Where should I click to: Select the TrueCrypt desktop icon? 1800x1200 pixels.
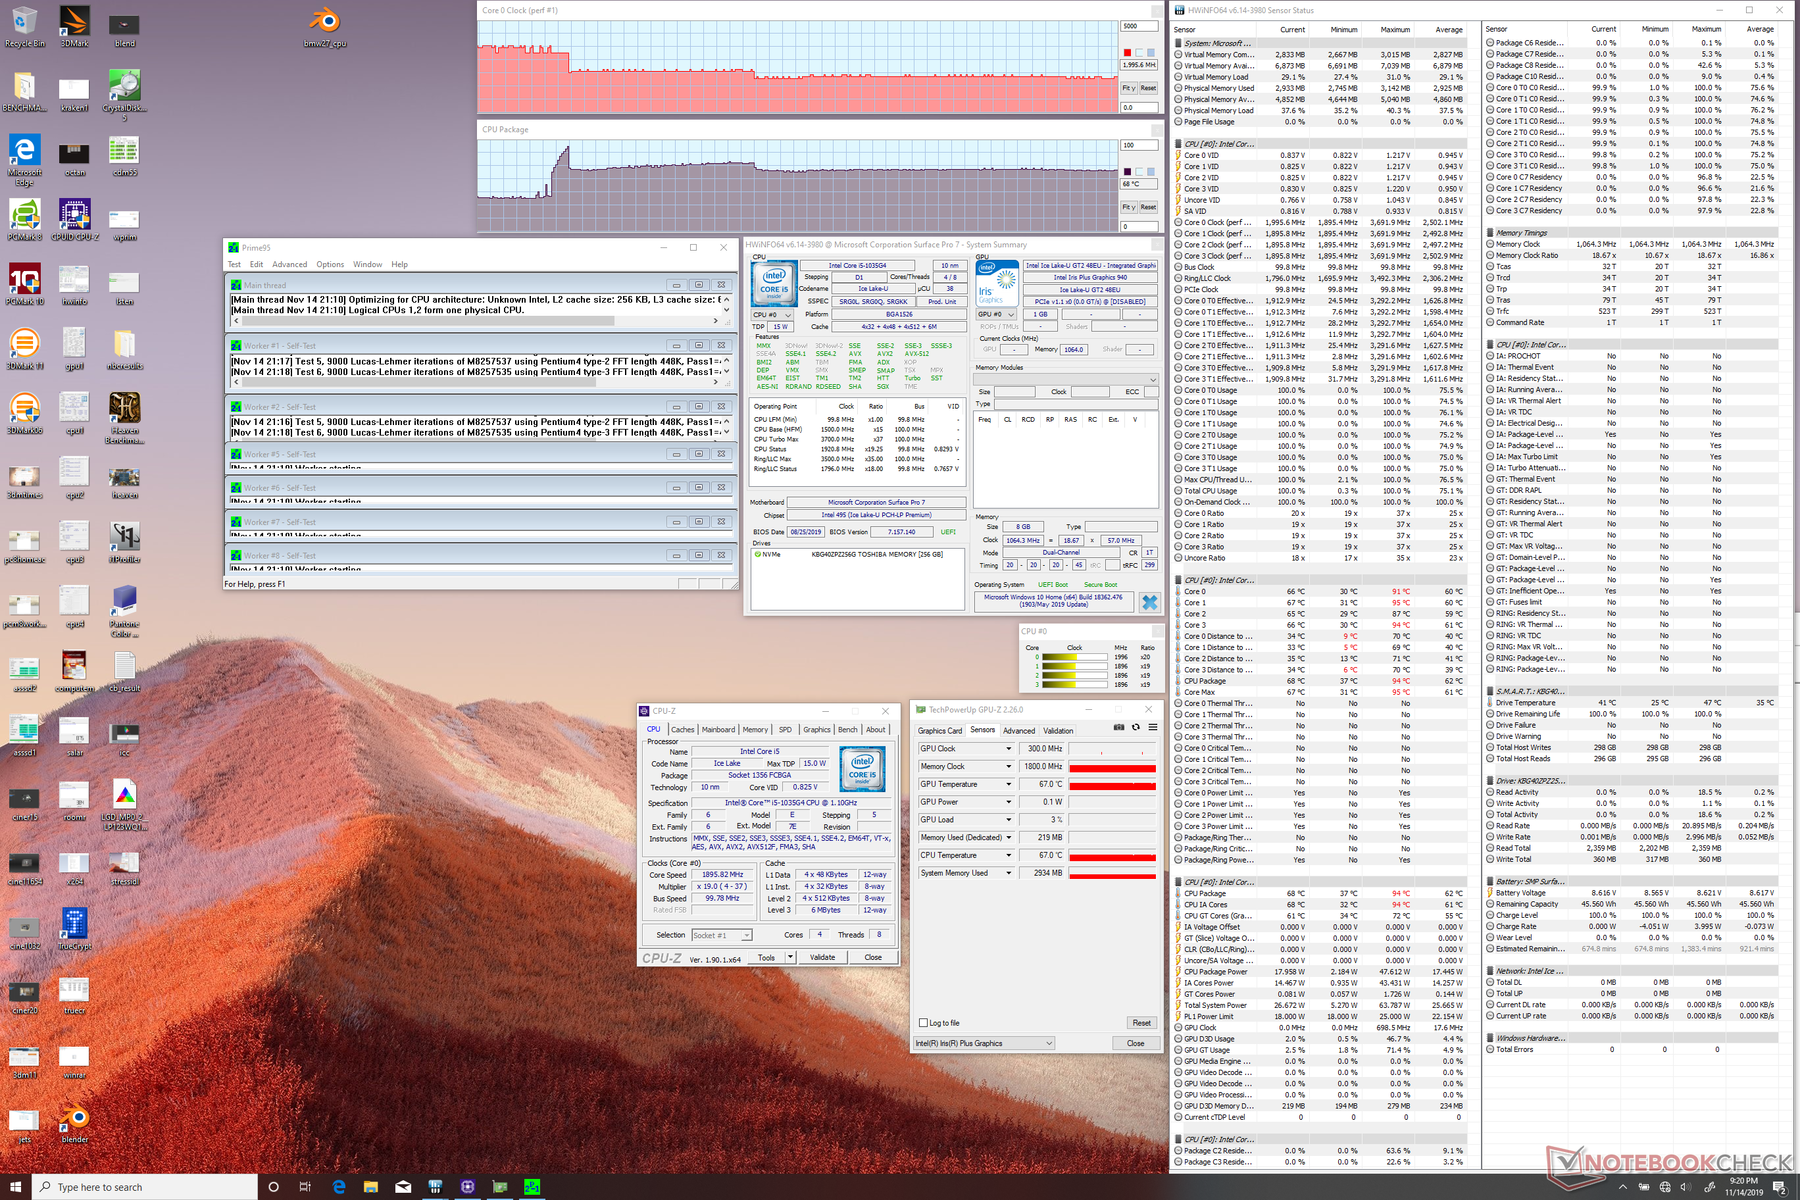(74, 929)
